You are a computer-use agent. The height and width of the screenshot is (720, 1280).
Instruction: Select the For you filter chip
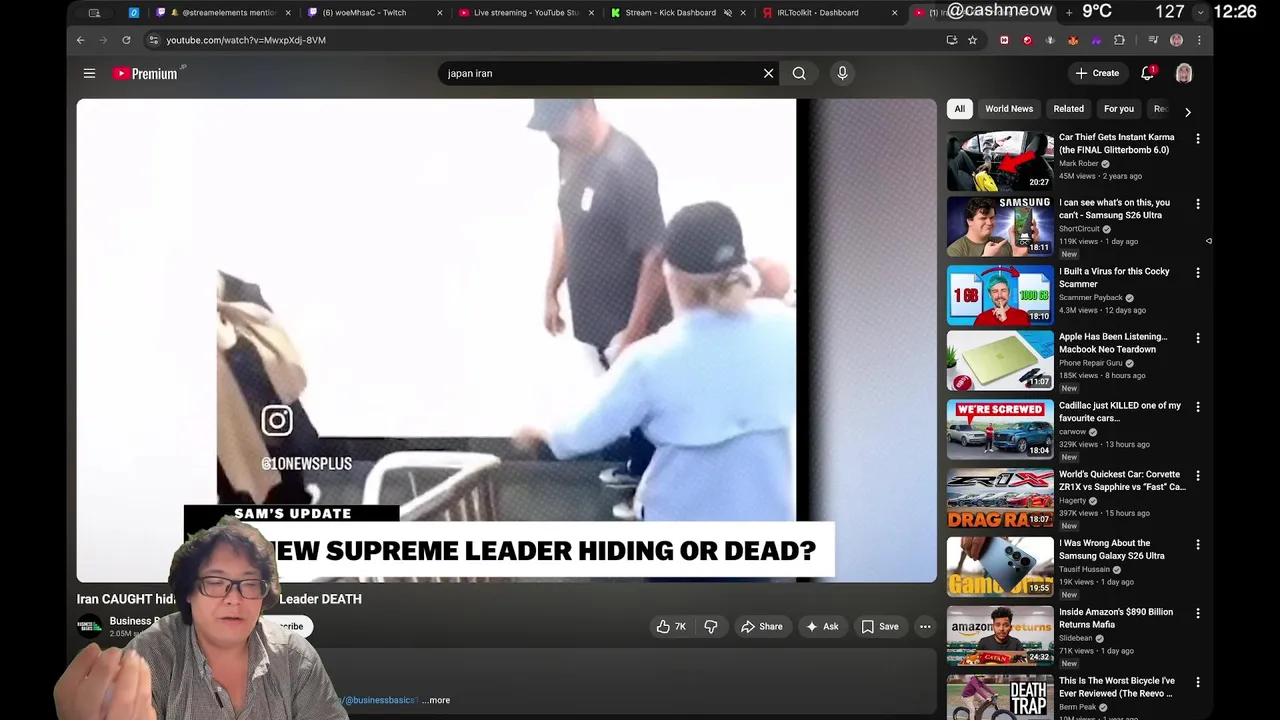1119,109
